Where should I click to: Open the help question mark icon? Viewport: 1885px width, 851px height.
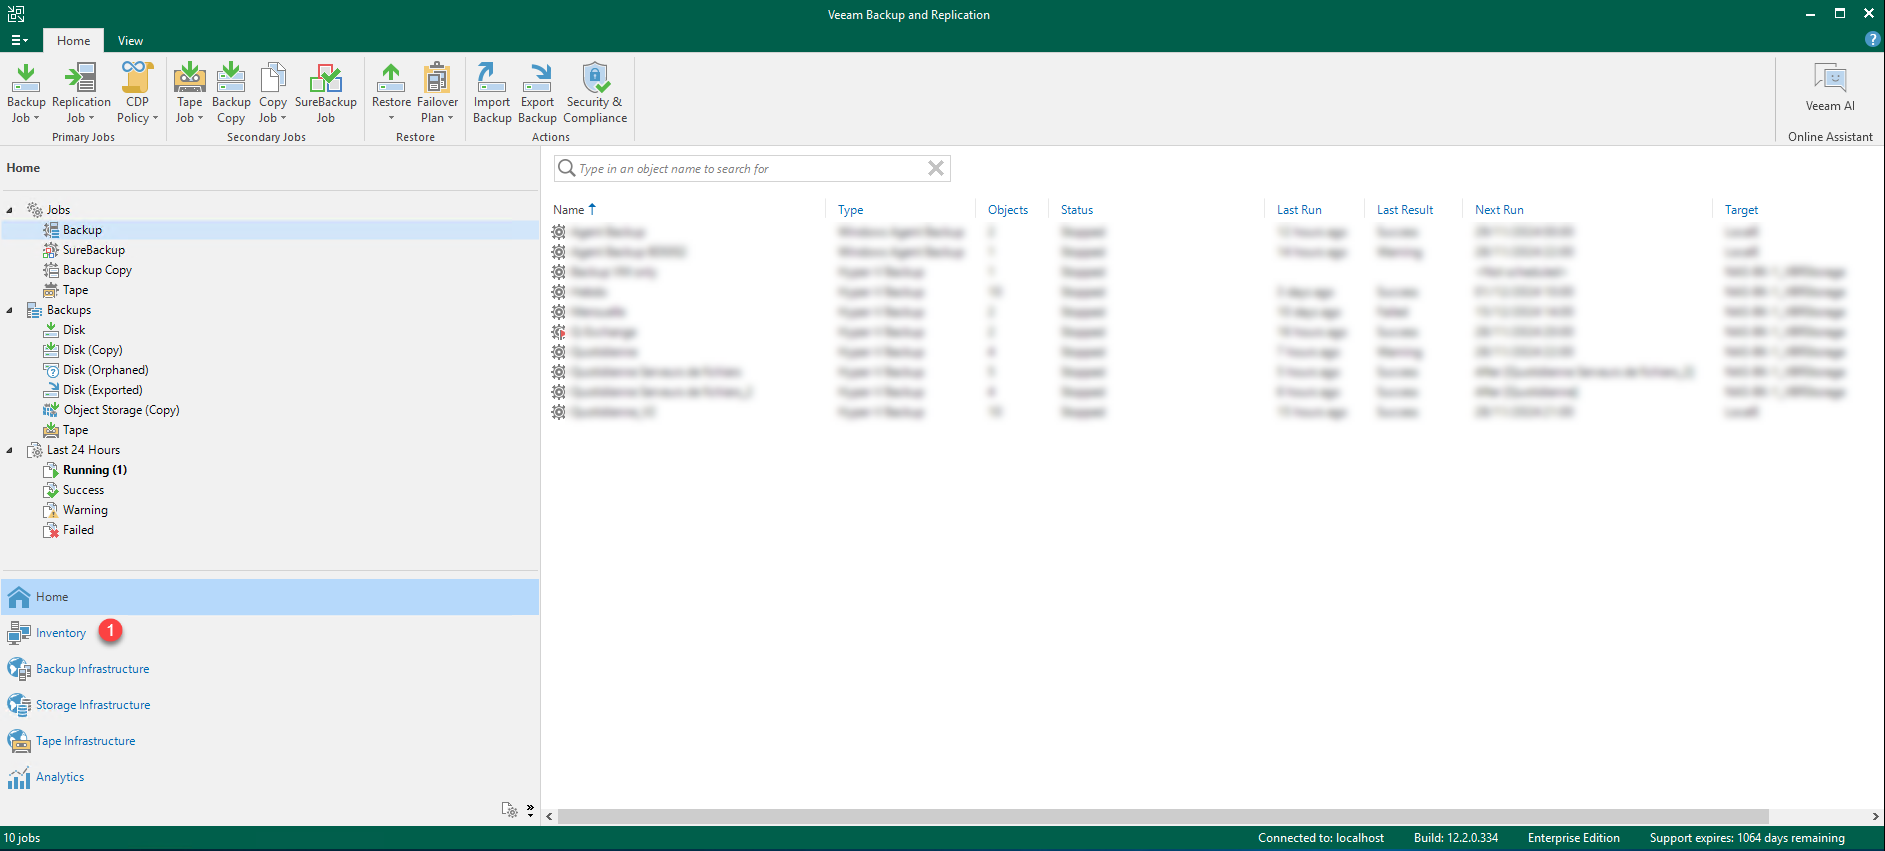pos(1872,39)
